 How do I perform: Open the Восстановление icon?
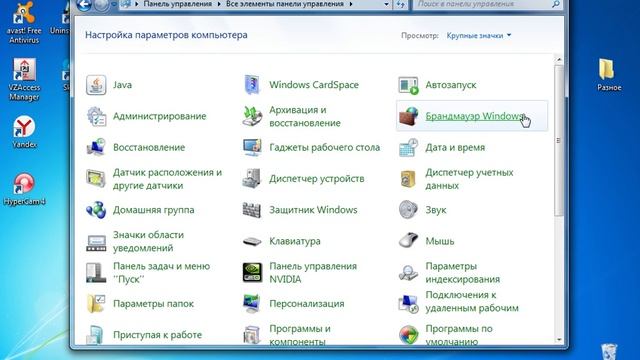[96, 147]
